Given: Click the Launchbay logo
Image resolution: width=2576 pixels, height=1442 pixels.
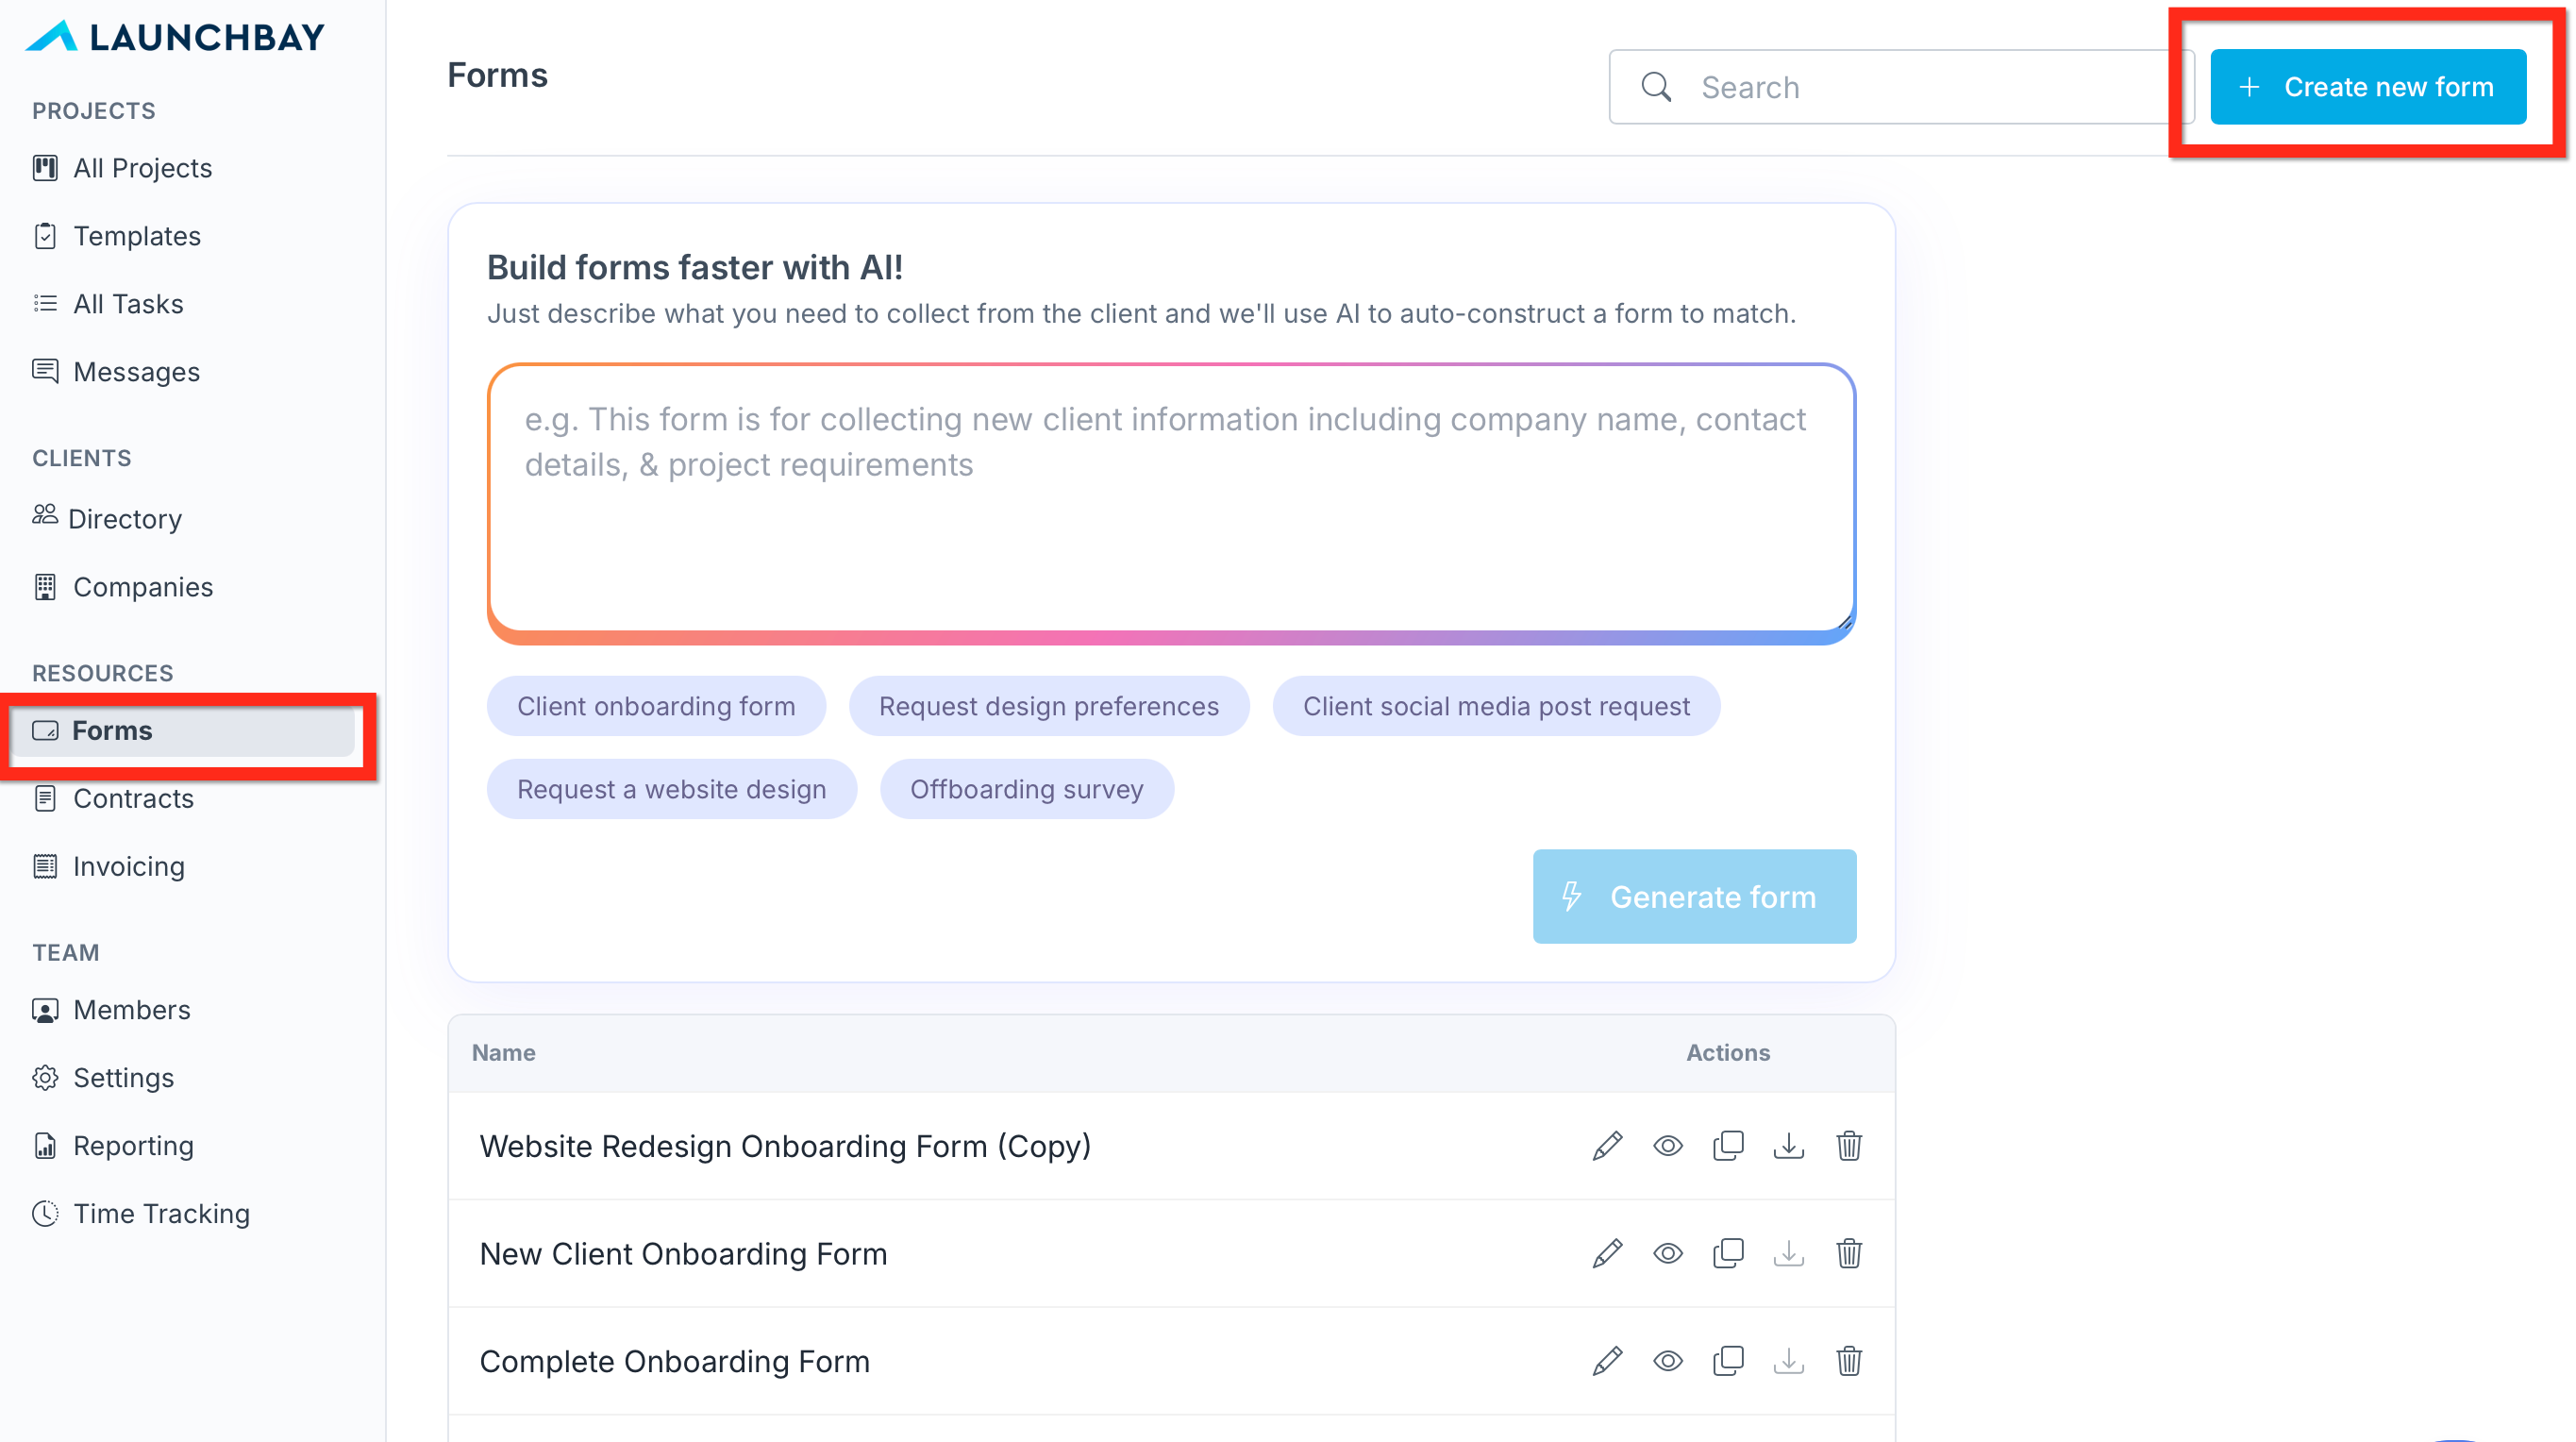Looking at the screenshot, I should 176,37.
